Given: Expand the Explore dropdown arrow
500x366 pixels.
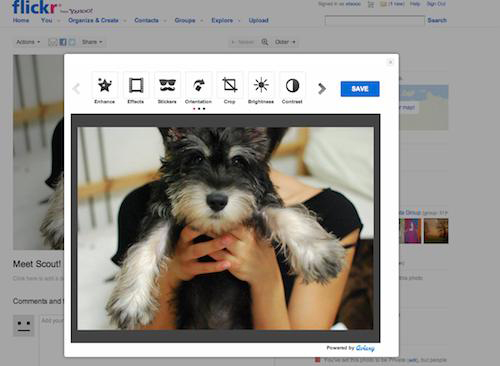Looking at the screenshot, I should (239, 21).
